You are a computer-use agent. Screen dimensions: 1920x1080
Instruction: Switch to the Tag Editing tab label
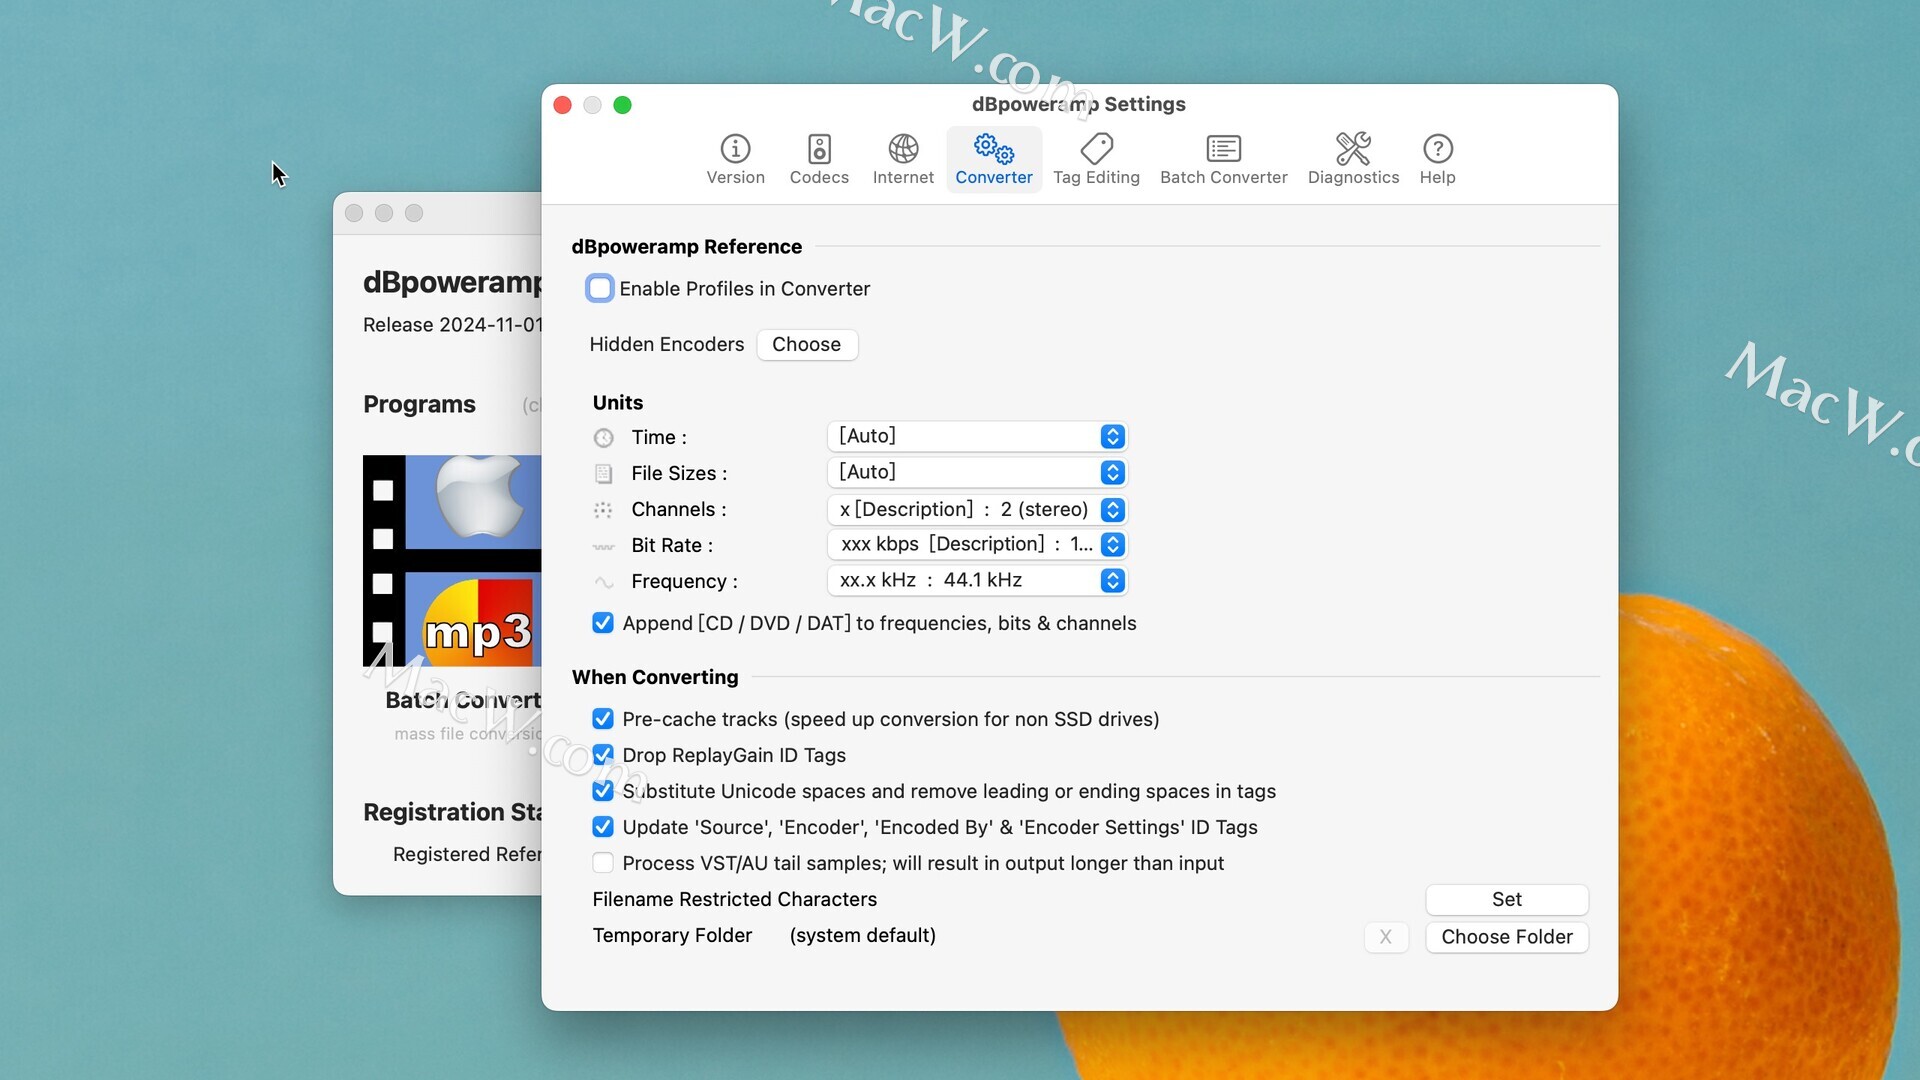[1096, 178]
